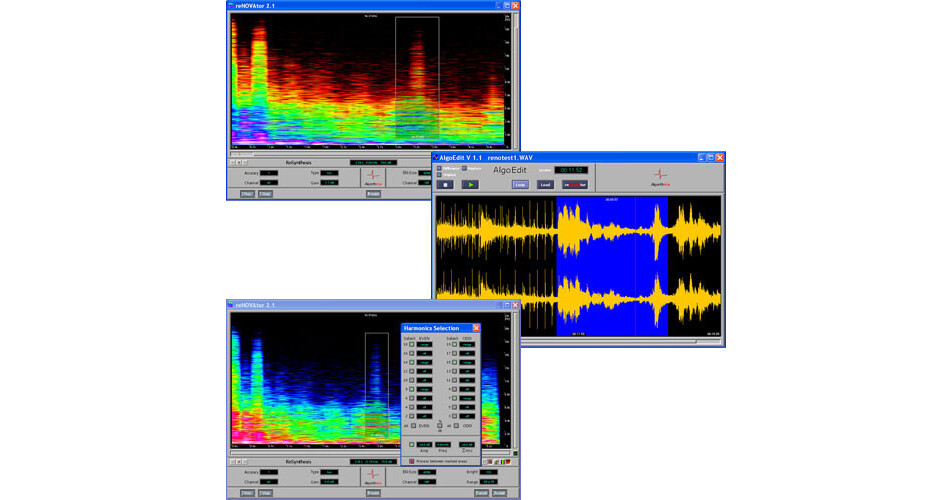Screen dimensions: 952x500
Task: Toggle the green checkbox beside the Amp field
Action: point(412,445)
